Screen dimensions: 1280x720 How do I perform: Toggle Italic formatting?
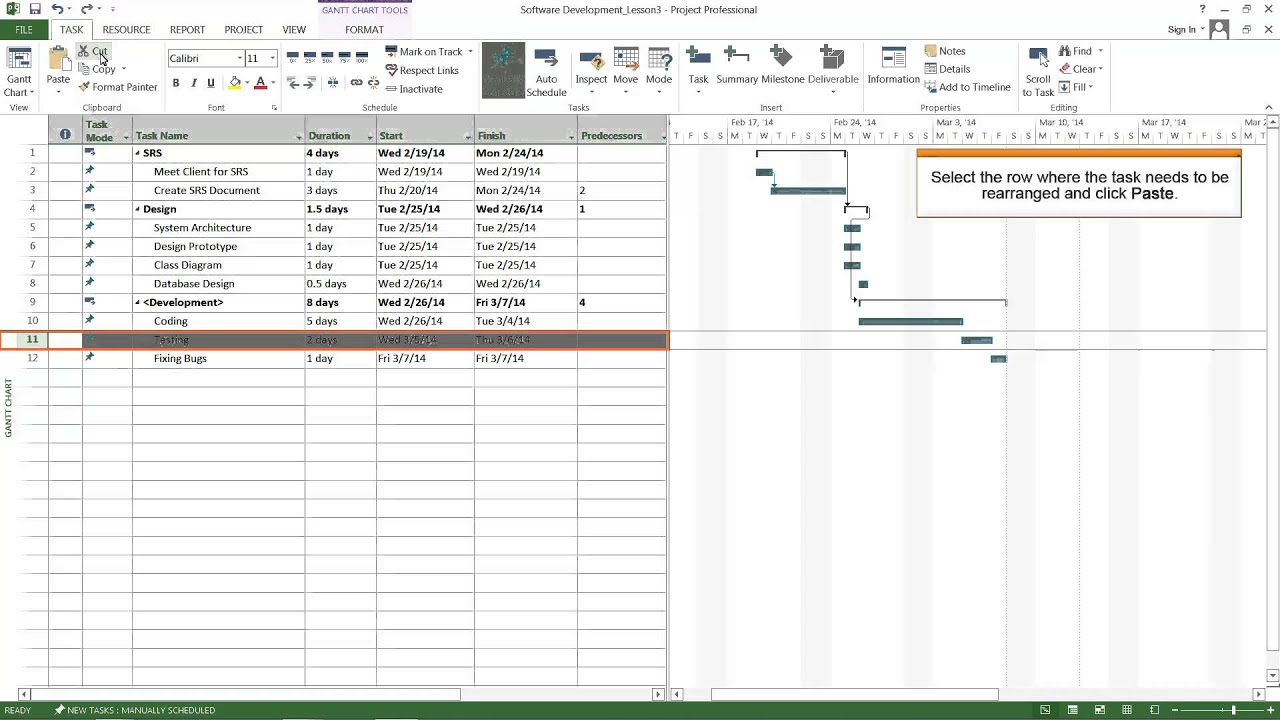click(194, 83)
